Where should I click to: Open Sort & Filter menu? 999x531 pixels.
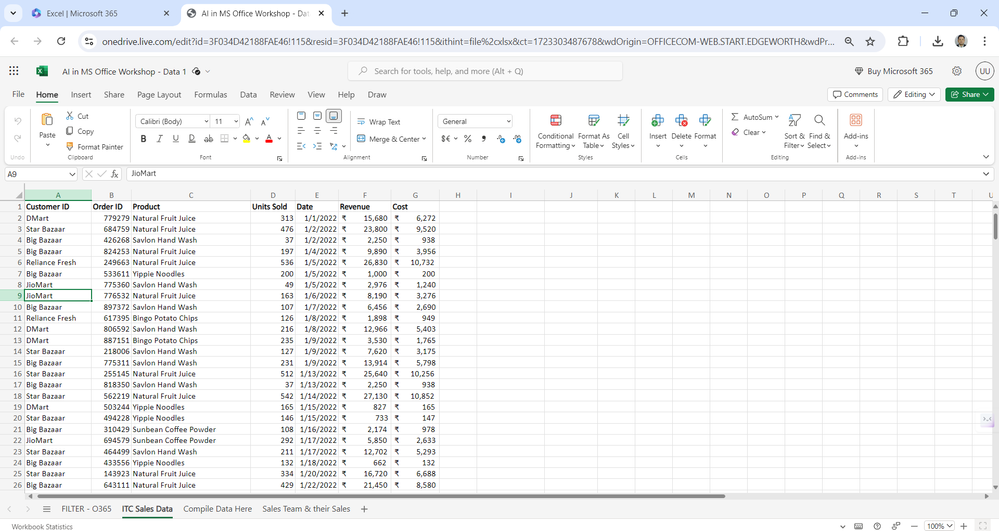click(794, 131)
